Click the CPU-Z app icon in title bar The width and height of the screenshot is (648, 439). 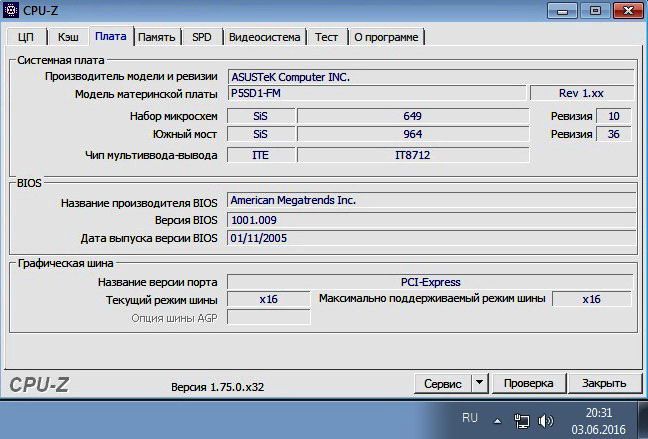10,10
